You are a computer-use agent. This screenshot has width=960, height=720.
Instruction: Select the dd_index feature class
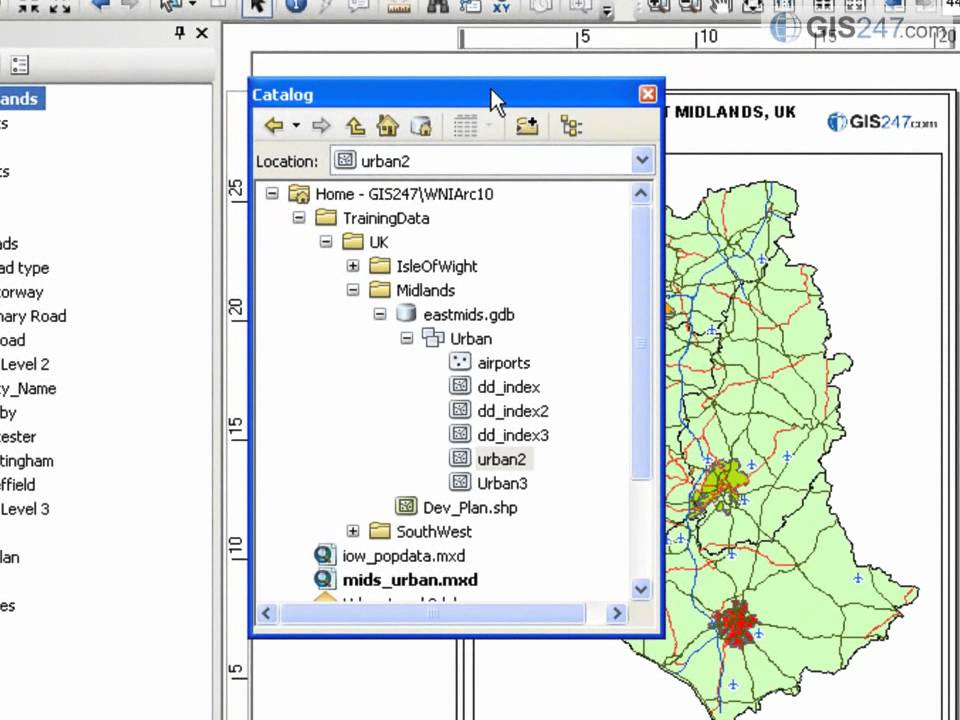tap(508, 387)
